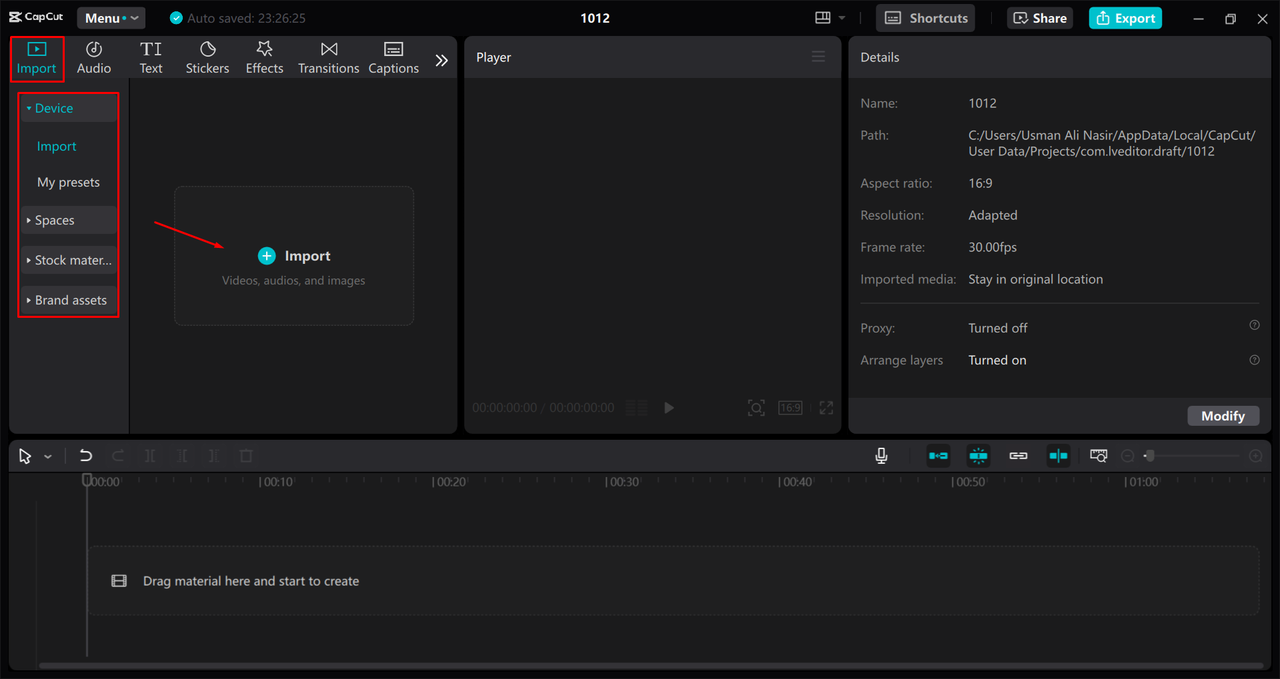The height and width of the screenshot is (679, 1280).
Task: Expand the Stock materials section
Action: [68, 260]
